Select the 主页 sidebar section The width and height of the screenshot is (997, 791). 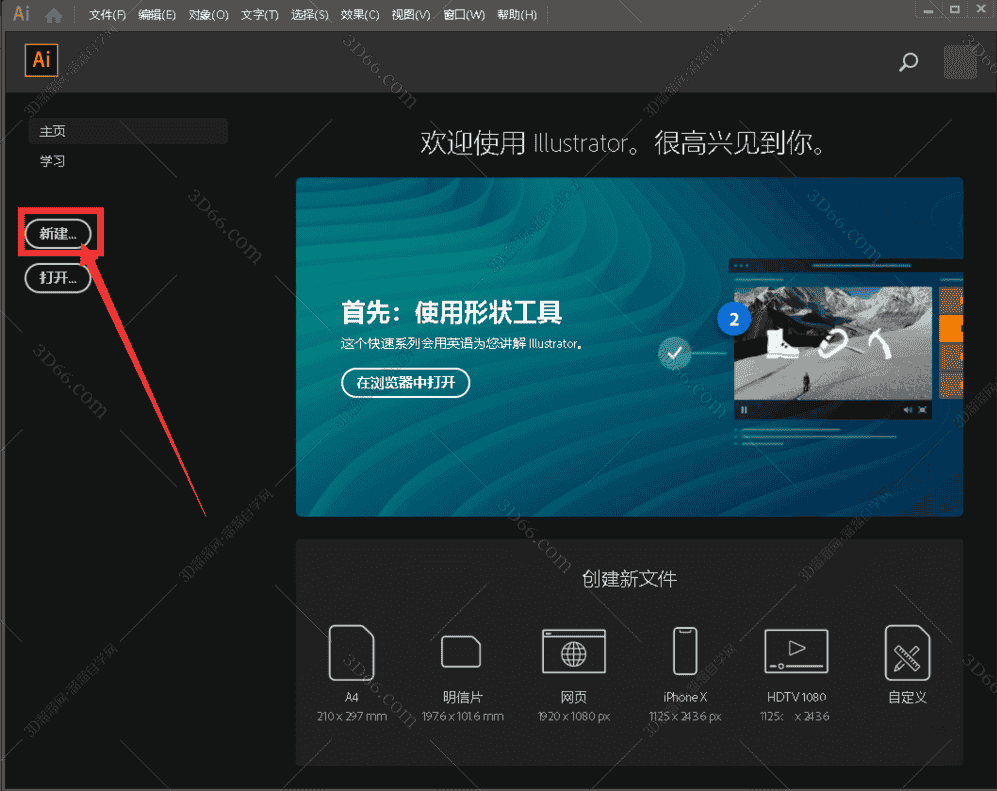pos(52,130)
